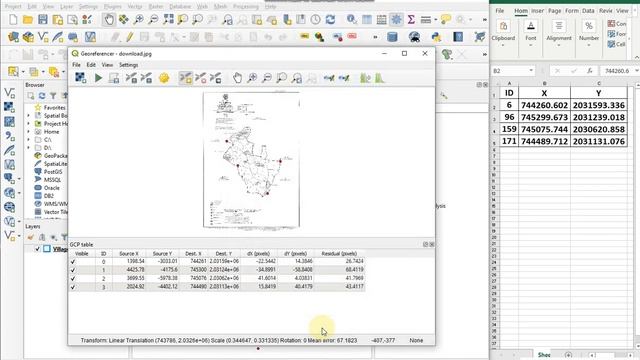The width and height of the screenshot is (640, 360).
Task: Open raster in the Georeferencer toolbar
Action: pyautogui.click(x=80, y=78)
